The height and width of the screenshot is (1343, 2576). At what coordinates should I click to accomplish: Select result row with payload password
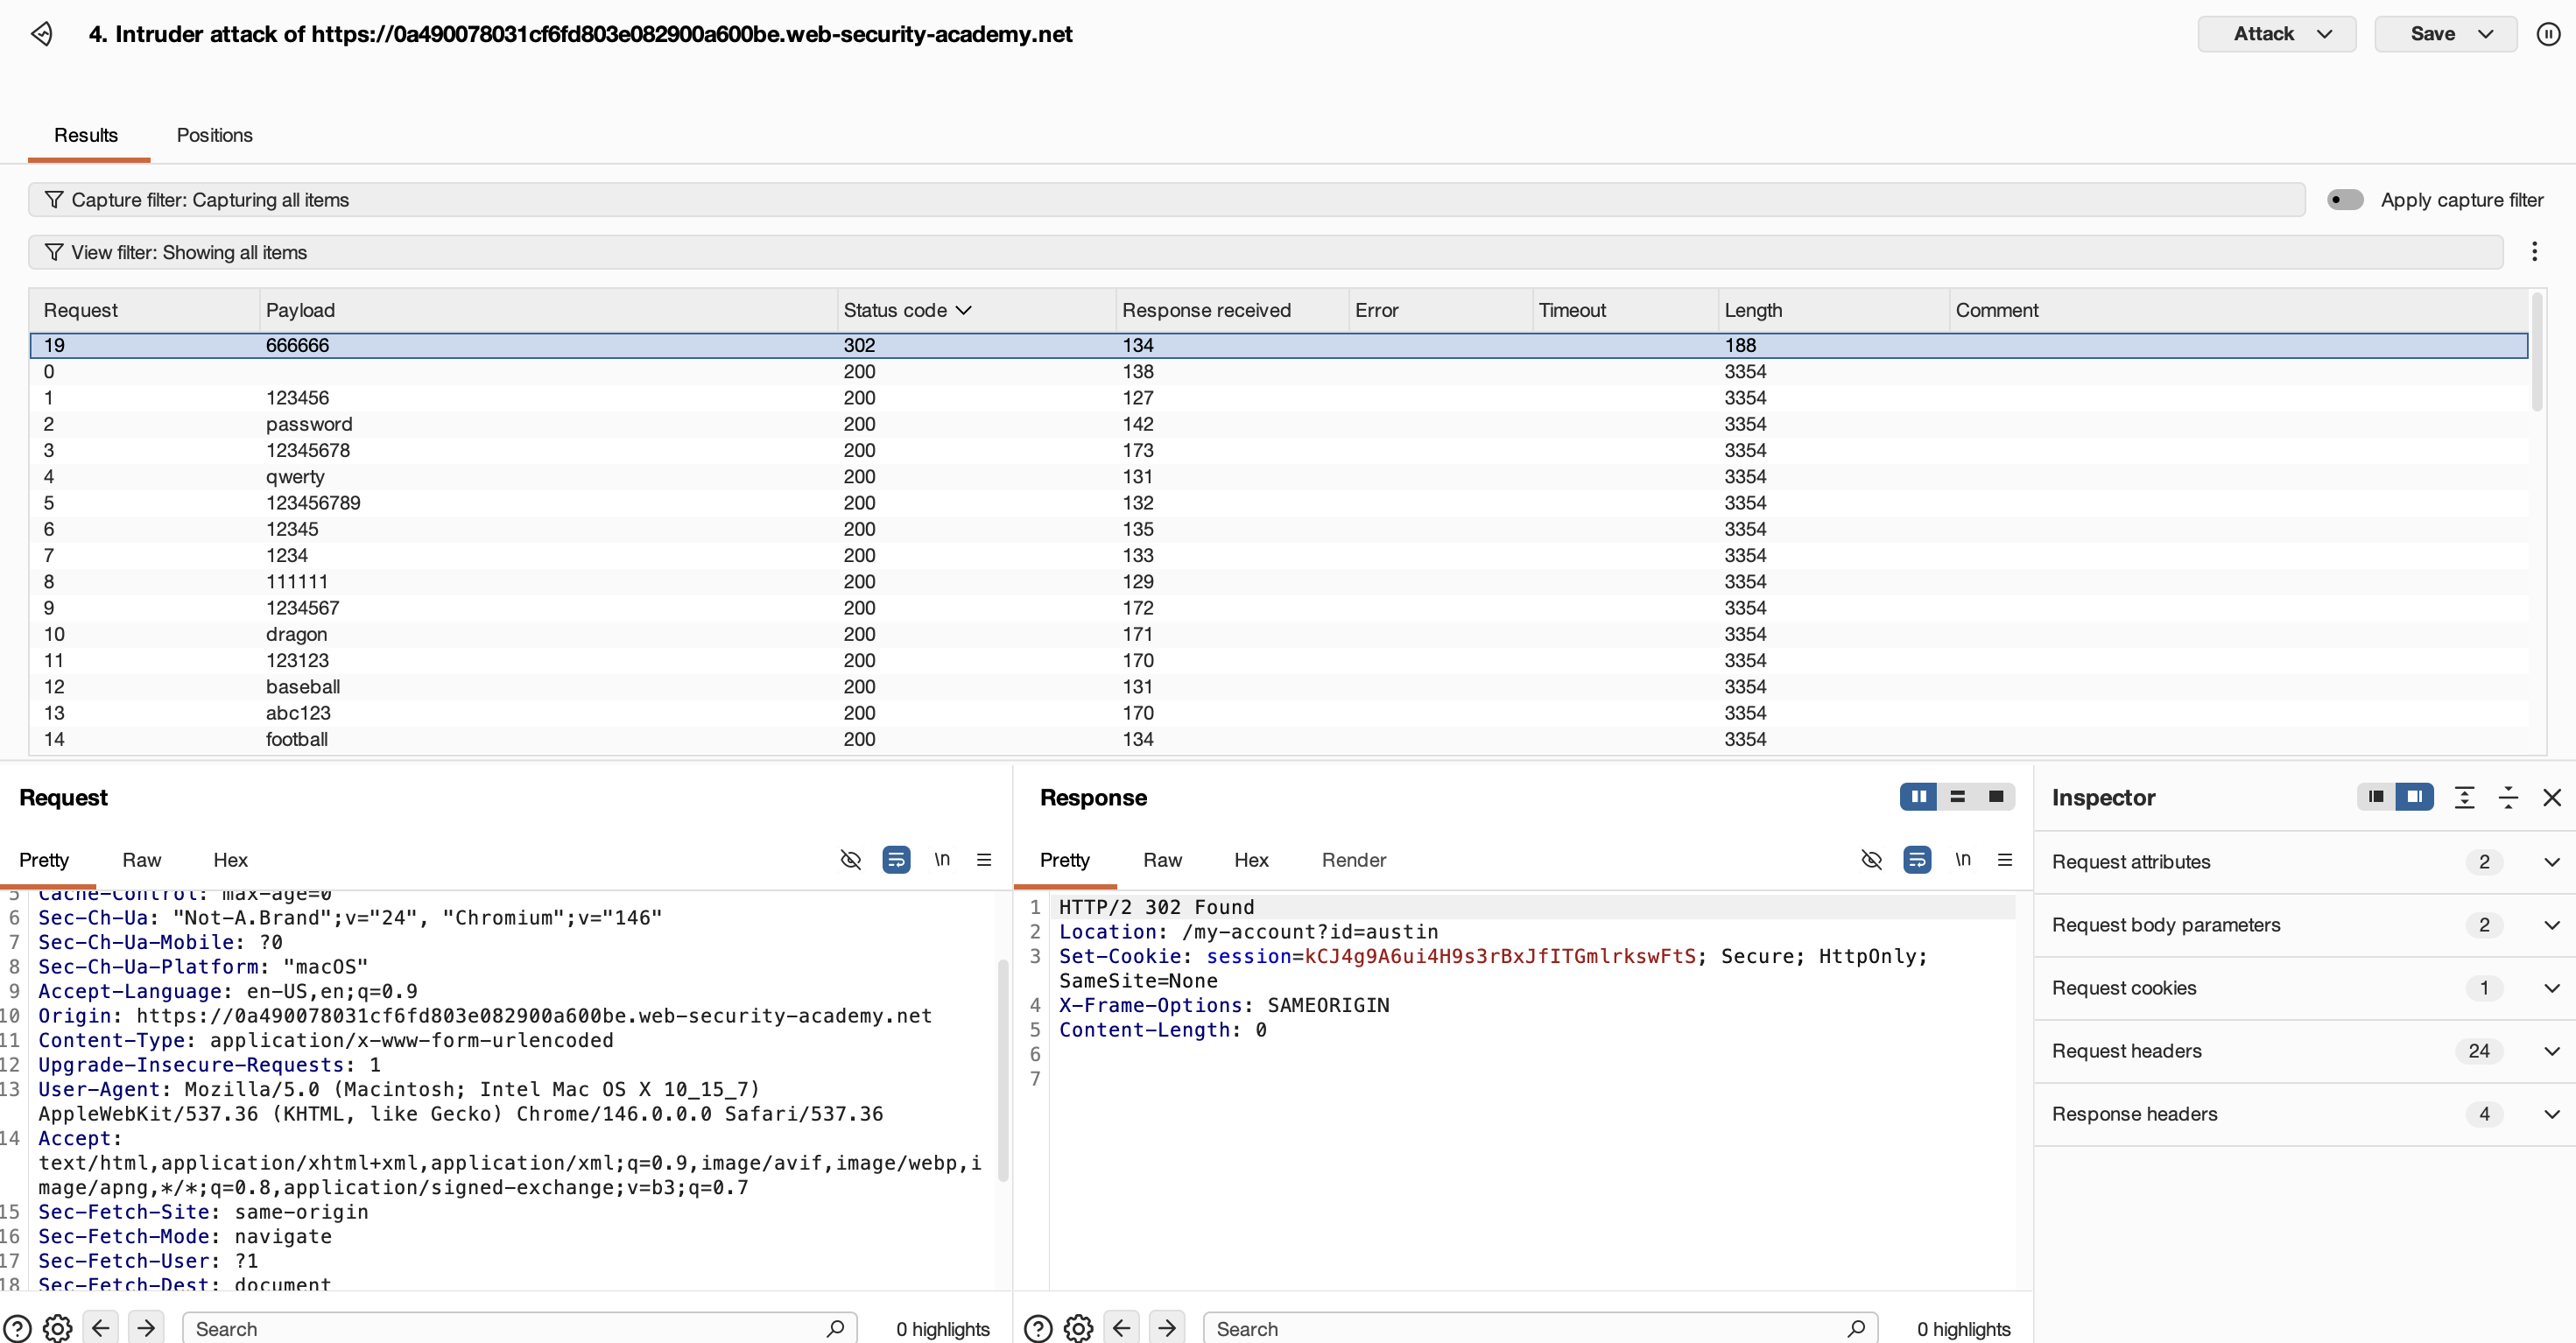click(1279, 424)
